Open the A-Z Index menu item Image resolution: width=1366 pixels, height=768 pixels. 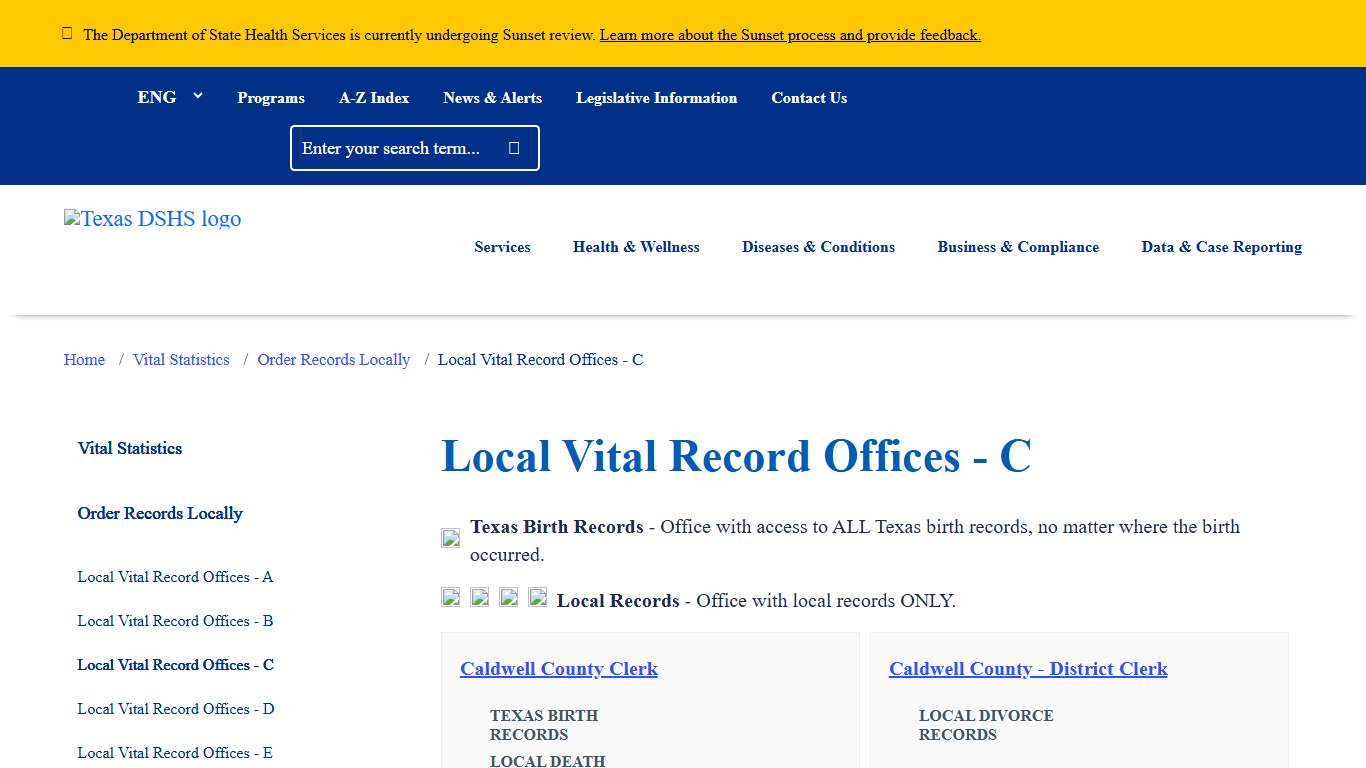374,97
